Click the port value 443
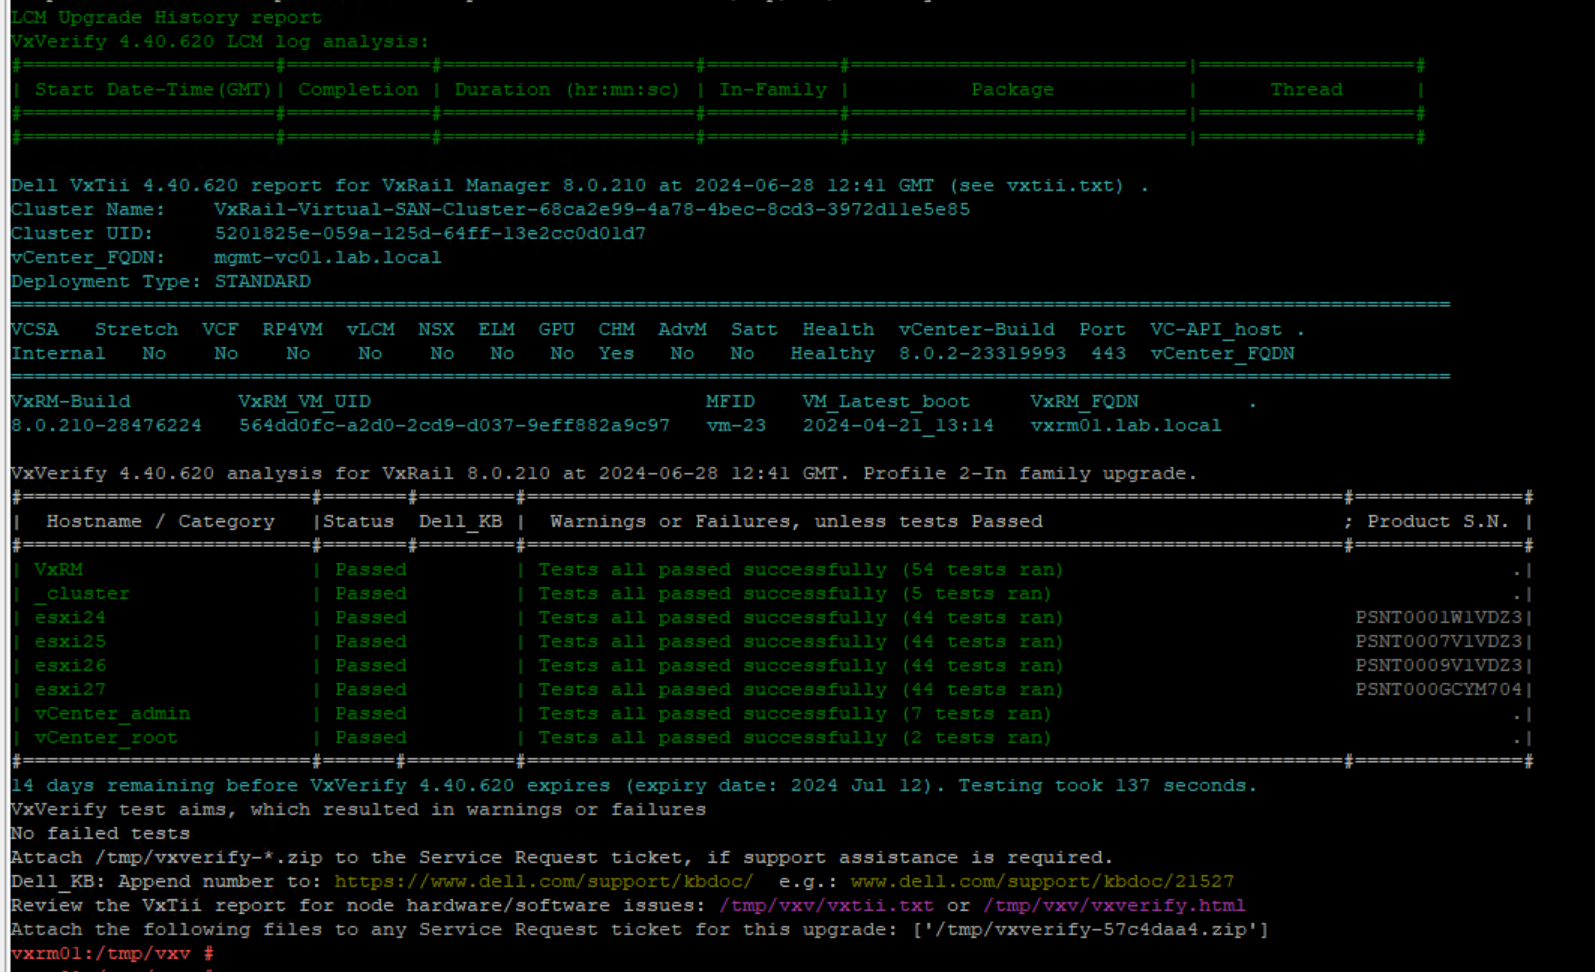The image size is (1595, 972). pyautogui.click(x=1108, y=353)
